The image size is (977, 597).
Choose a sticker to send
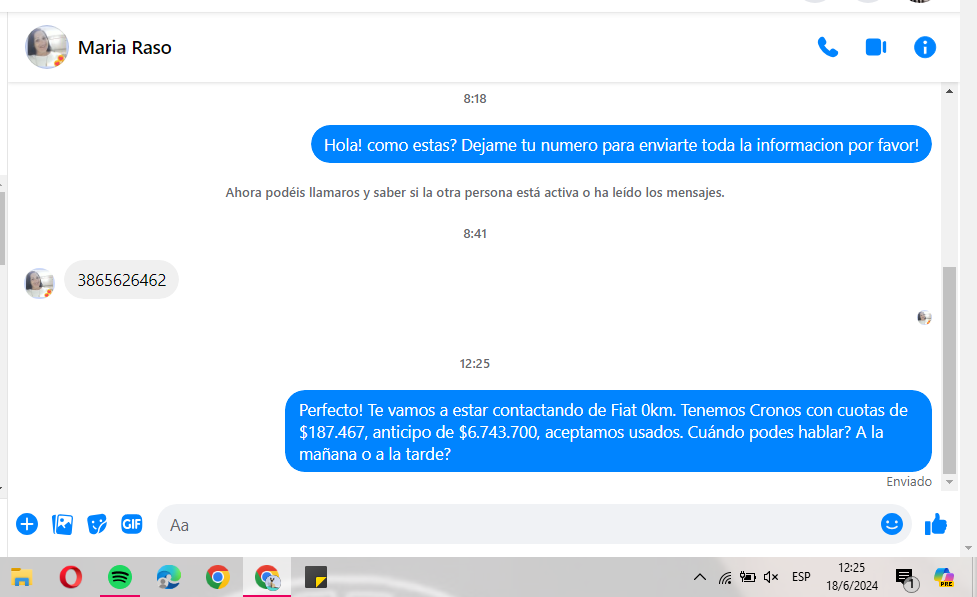(97, 524)
